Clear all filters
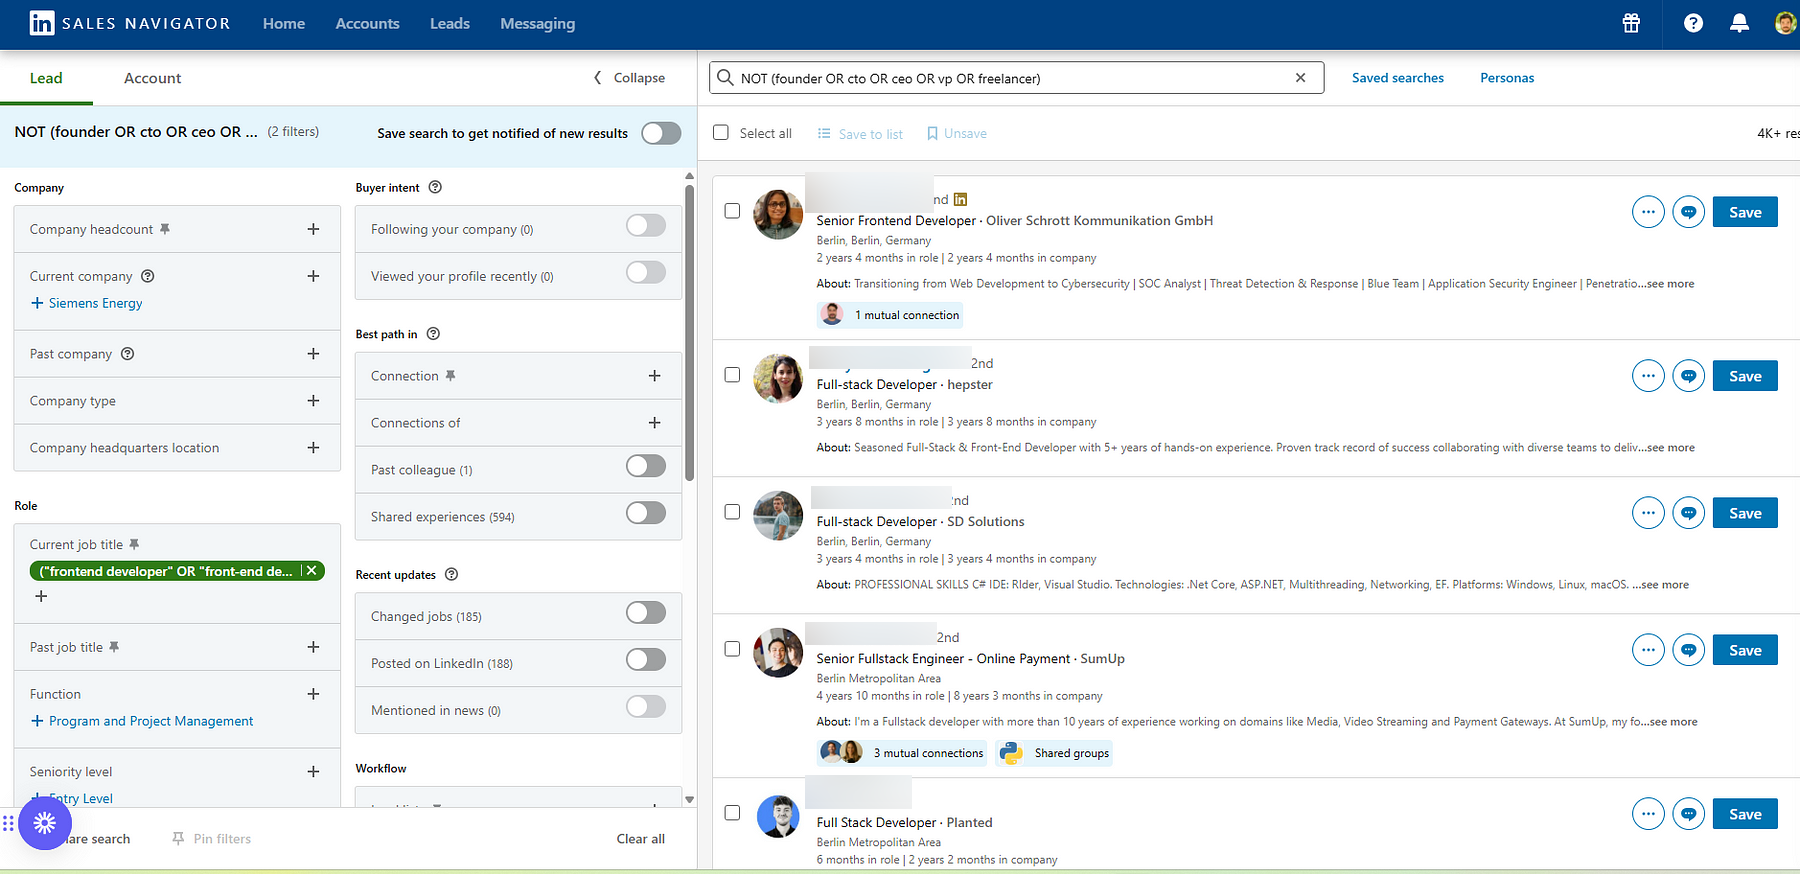 (640, 839)
